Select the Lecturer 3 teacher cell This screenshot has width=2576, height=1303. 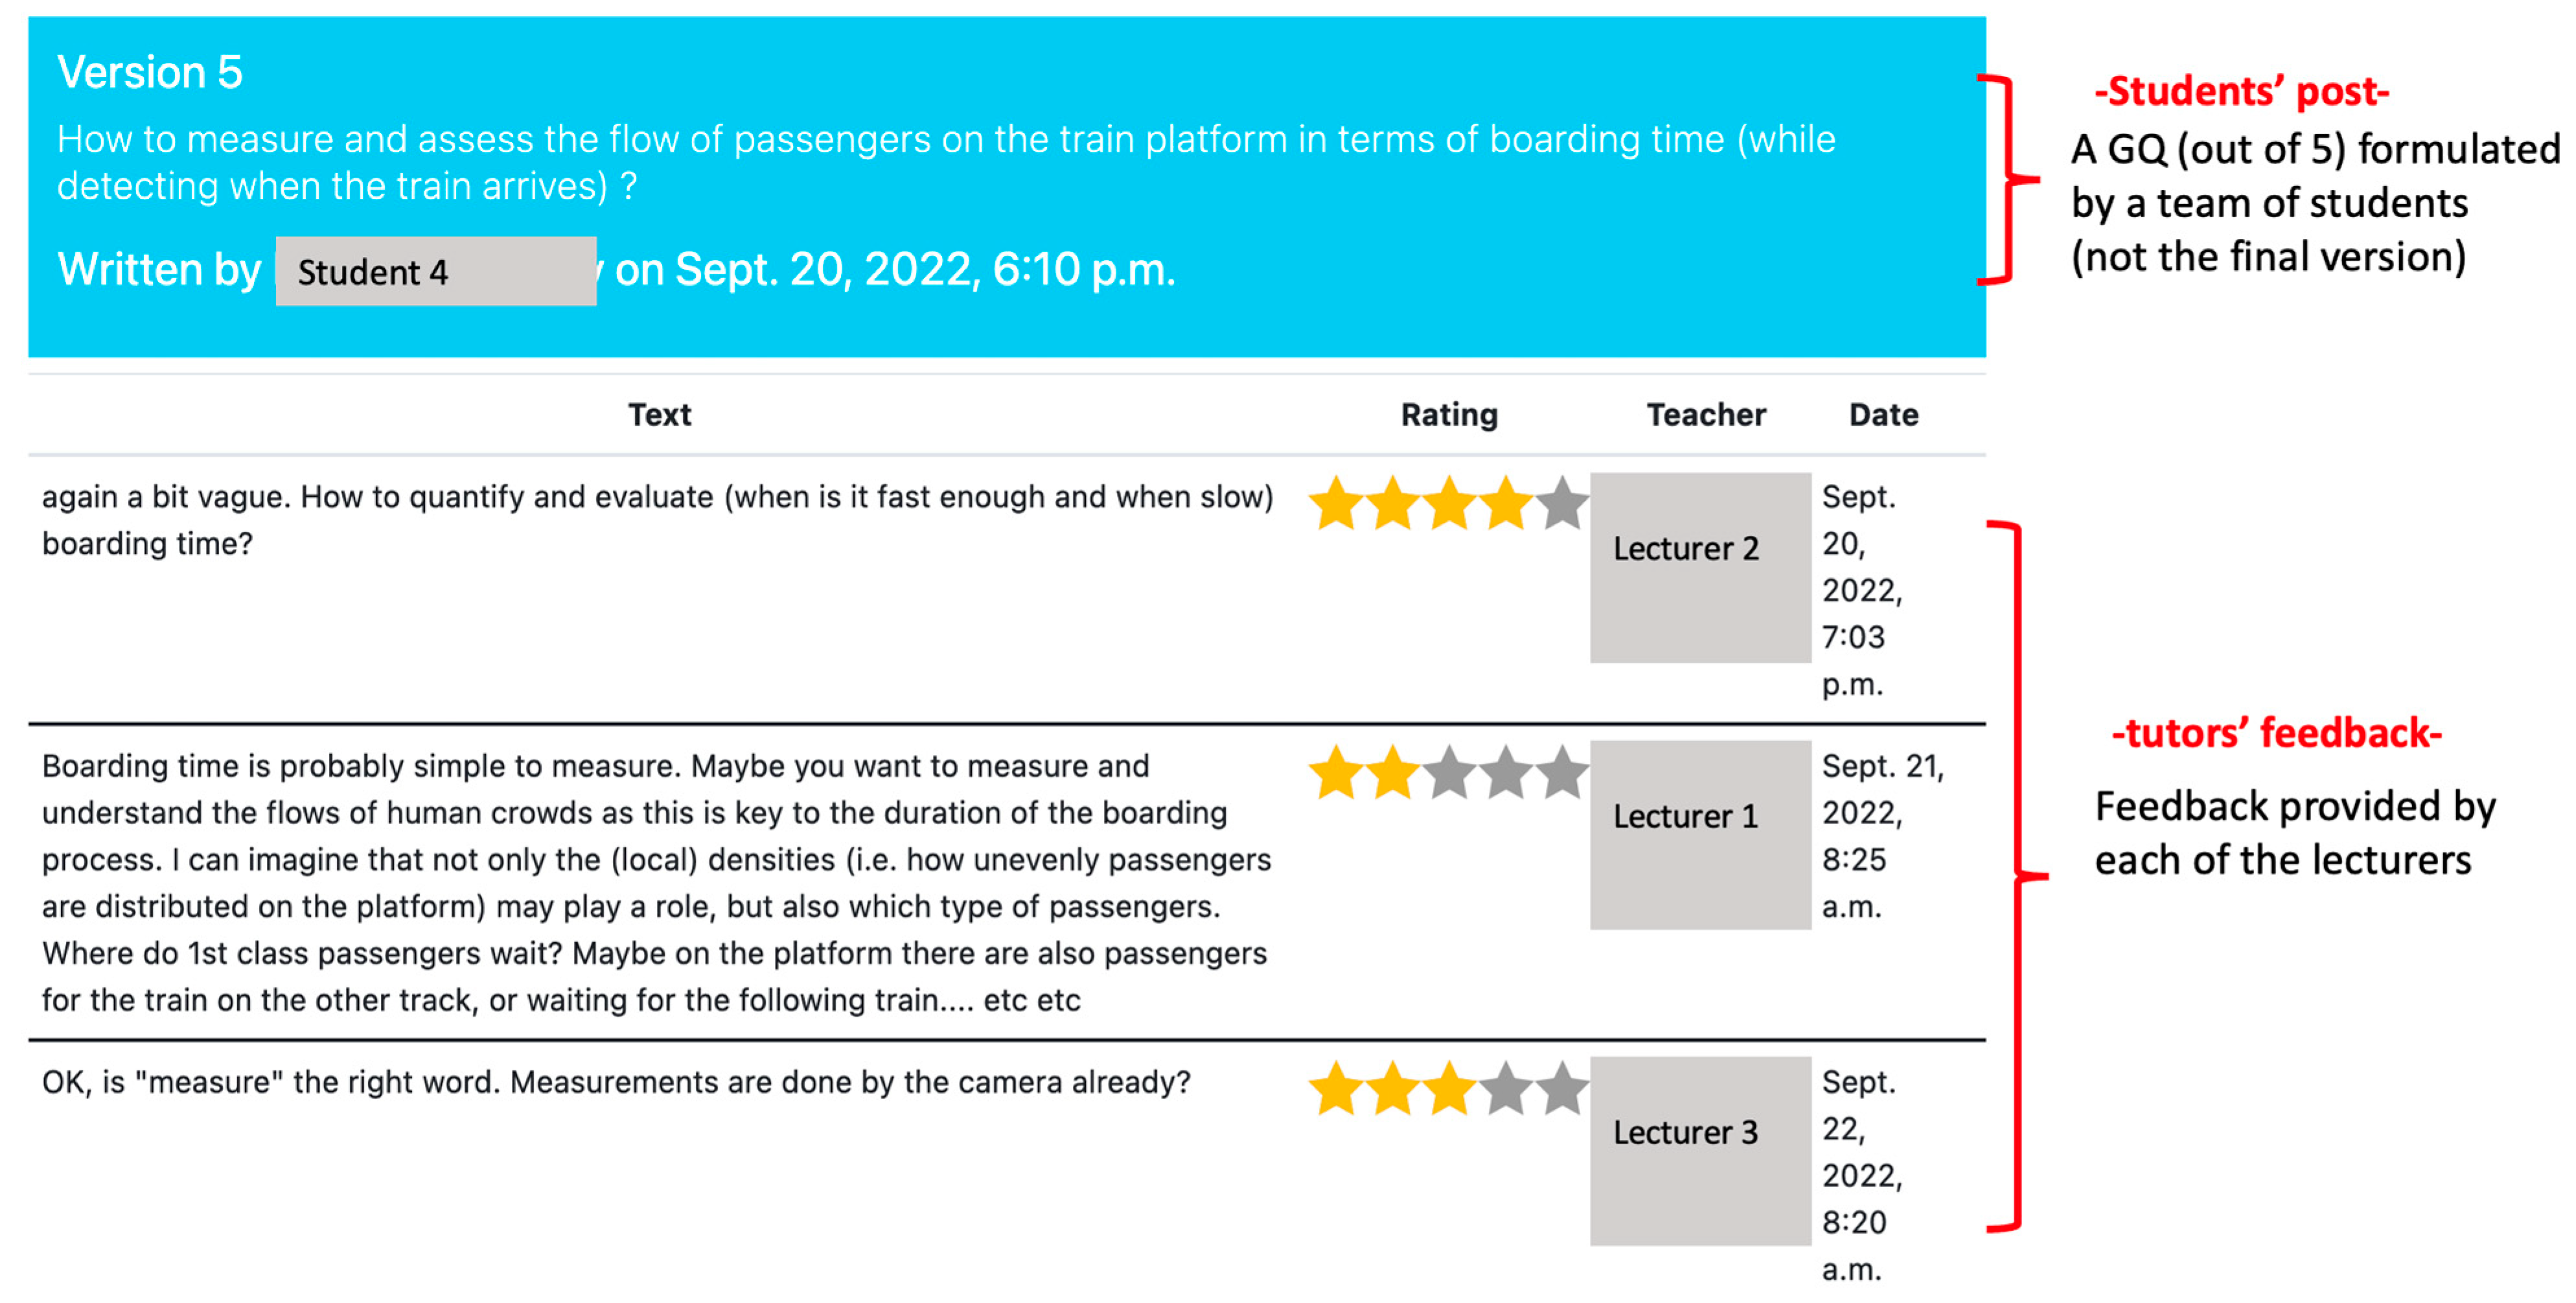tap(1700, 1150)
